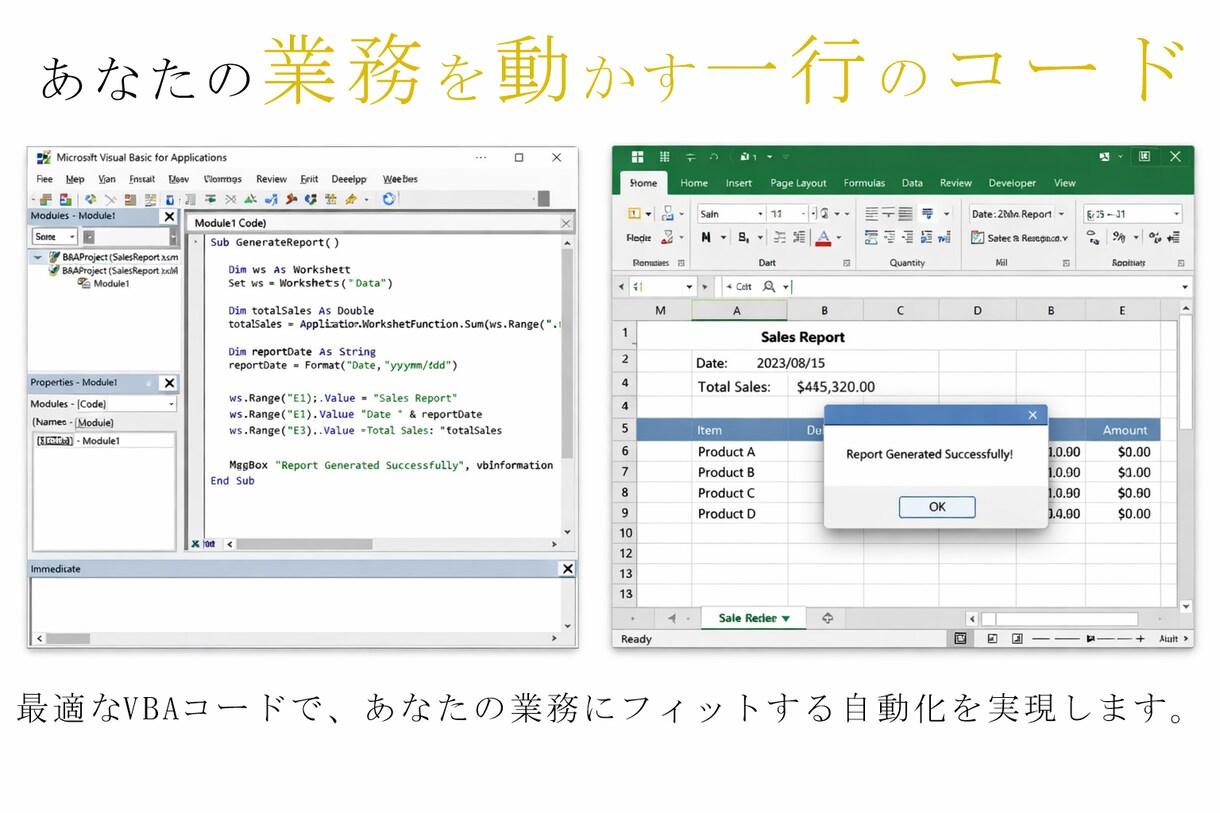Open the Modules - [Code] properties dropdown

(171, 404)
